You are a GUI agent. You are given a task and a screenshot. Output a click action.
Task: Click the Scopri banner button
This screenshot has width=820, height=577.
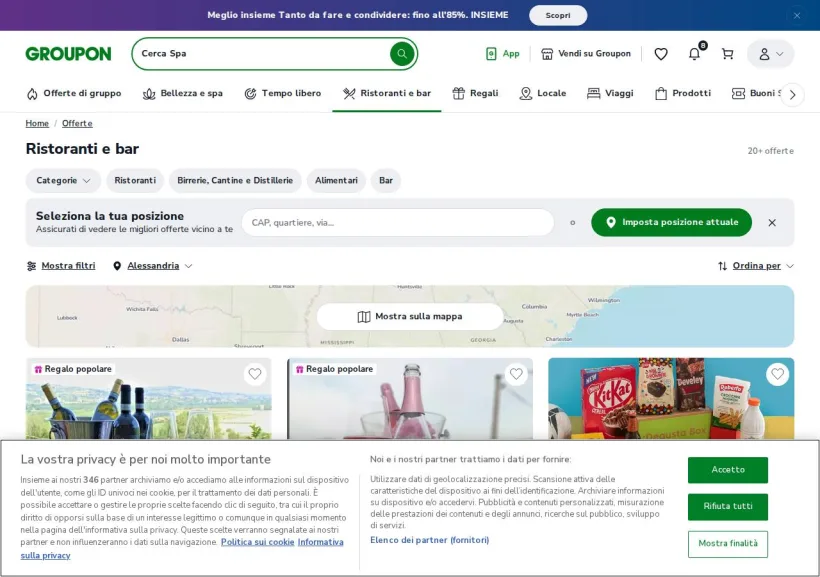[558, 15]
